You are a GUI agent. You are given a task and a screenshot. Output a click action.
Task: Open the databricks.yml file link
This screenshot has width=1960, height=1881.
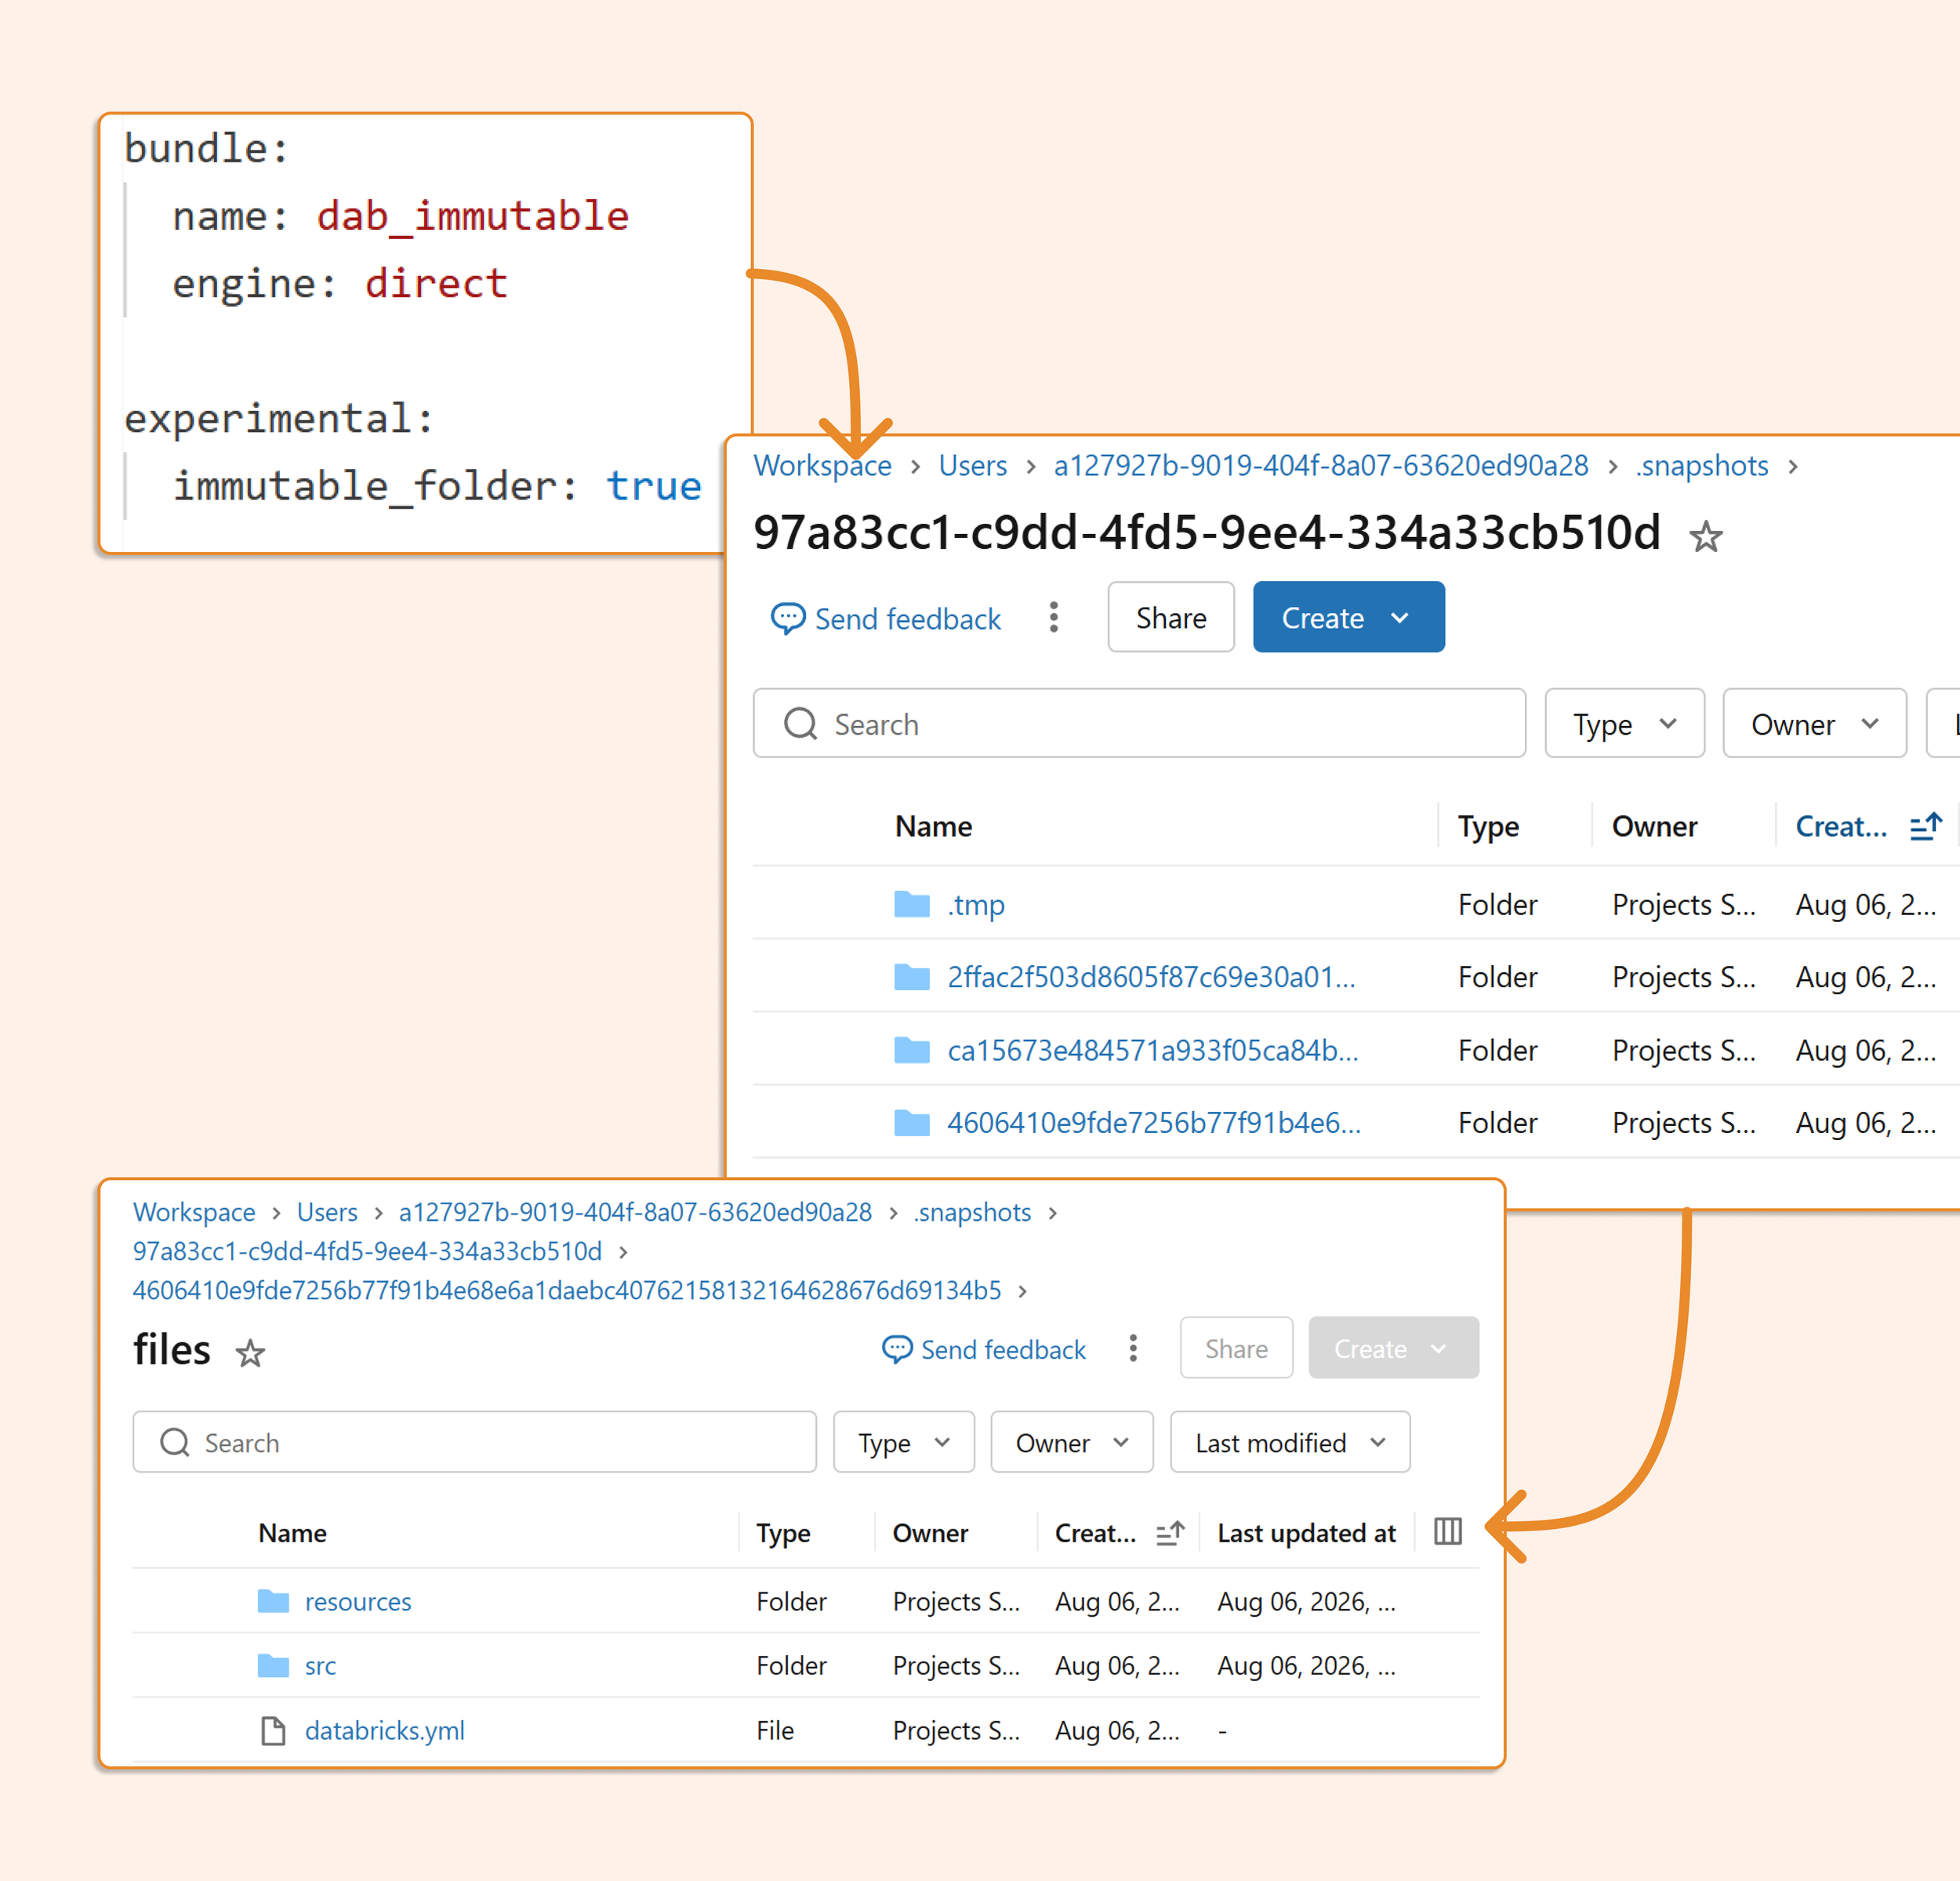(x=385, y=1730)
